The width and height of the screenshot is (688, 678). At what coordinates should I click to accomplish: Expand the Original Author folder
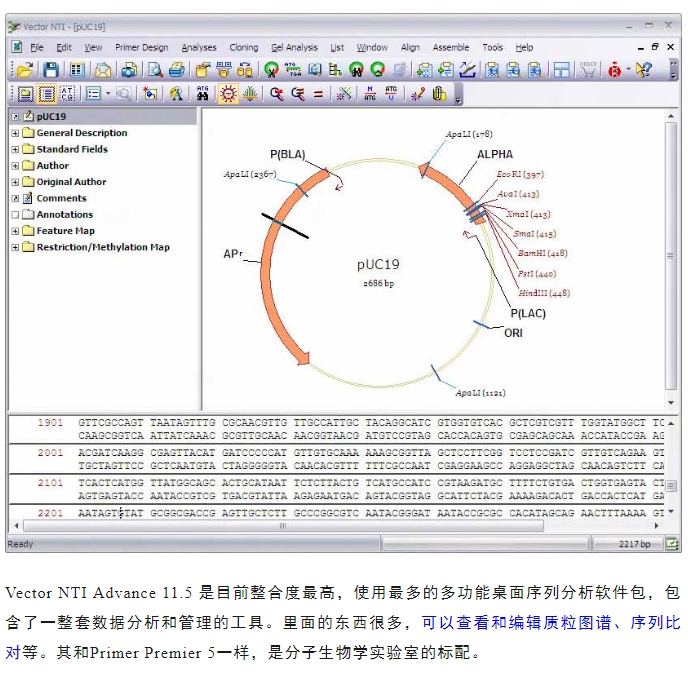(x=15, y=182)
